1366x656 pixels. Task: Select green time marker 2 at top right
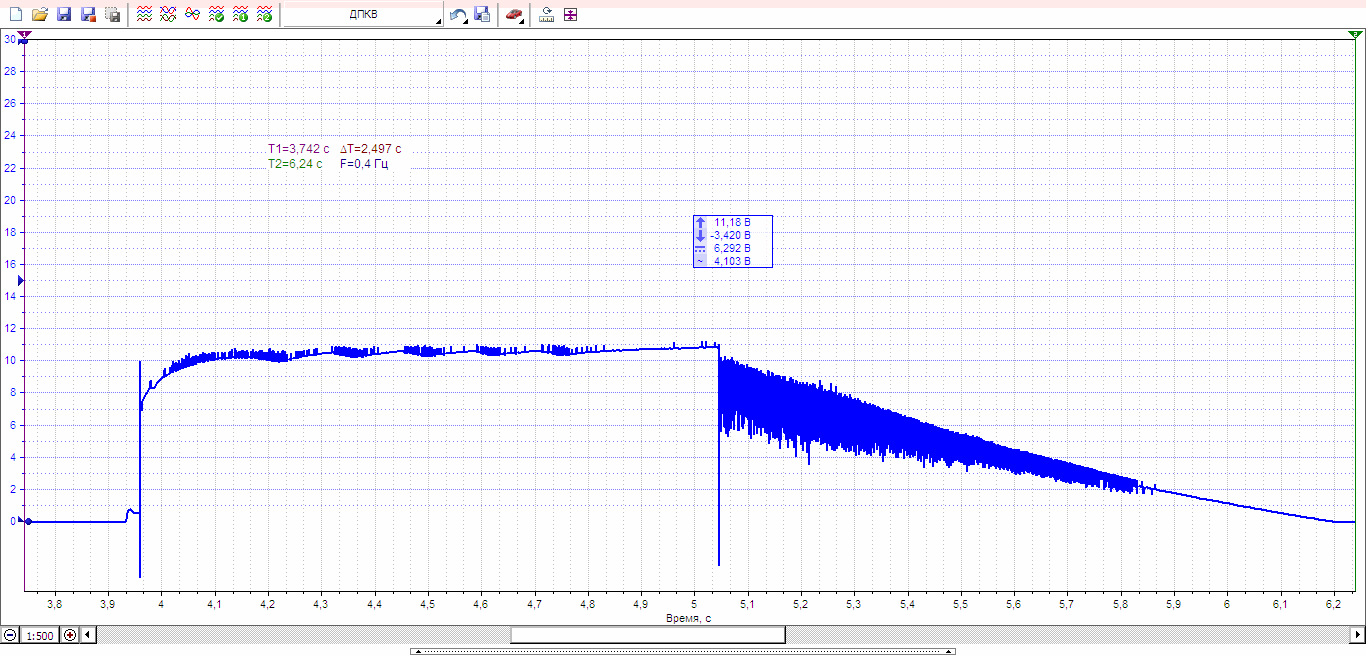click(x=1356, y=35)
